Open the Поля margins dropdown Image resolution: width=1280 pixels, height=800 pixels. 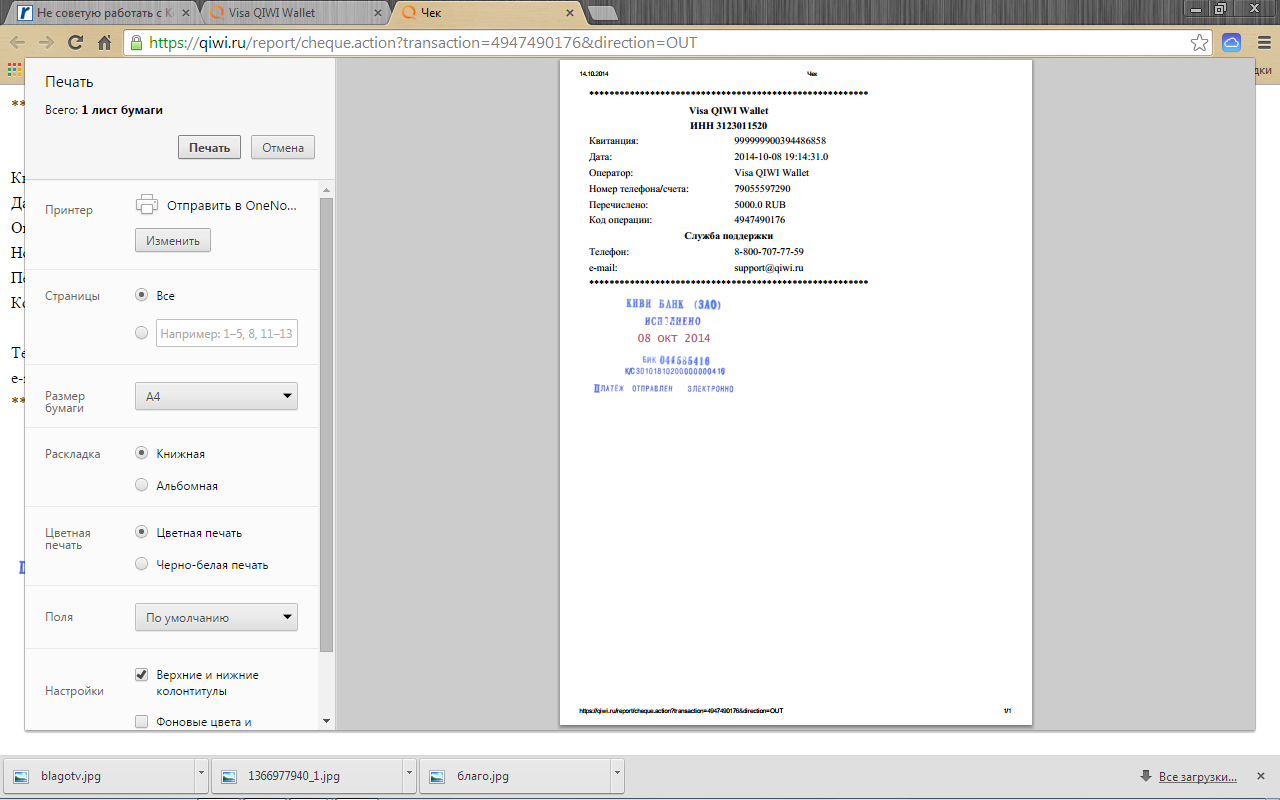[x=216, y=617]
